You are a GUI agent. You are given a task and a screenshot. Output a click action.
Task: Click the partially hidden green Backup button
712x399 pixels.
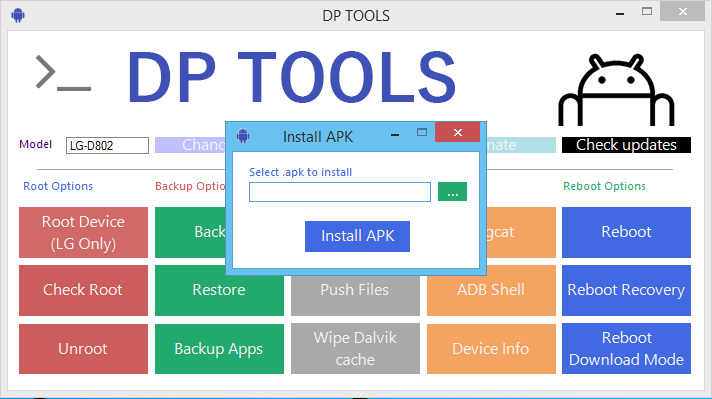(190, 232)
